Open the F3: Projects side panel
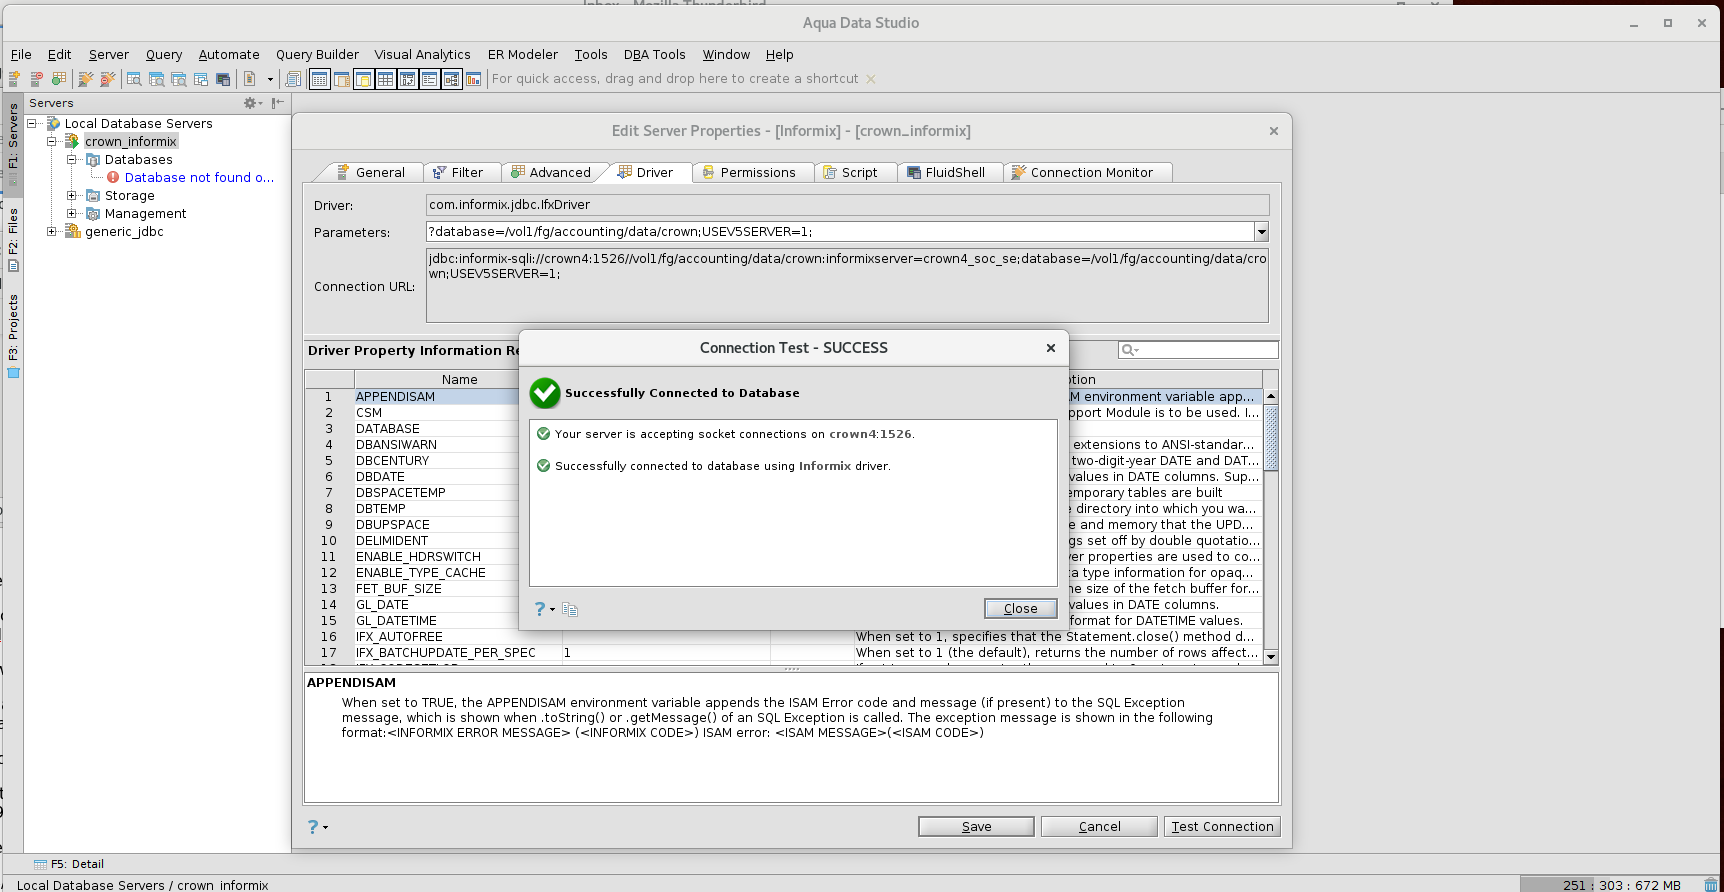 coord(13,335)
